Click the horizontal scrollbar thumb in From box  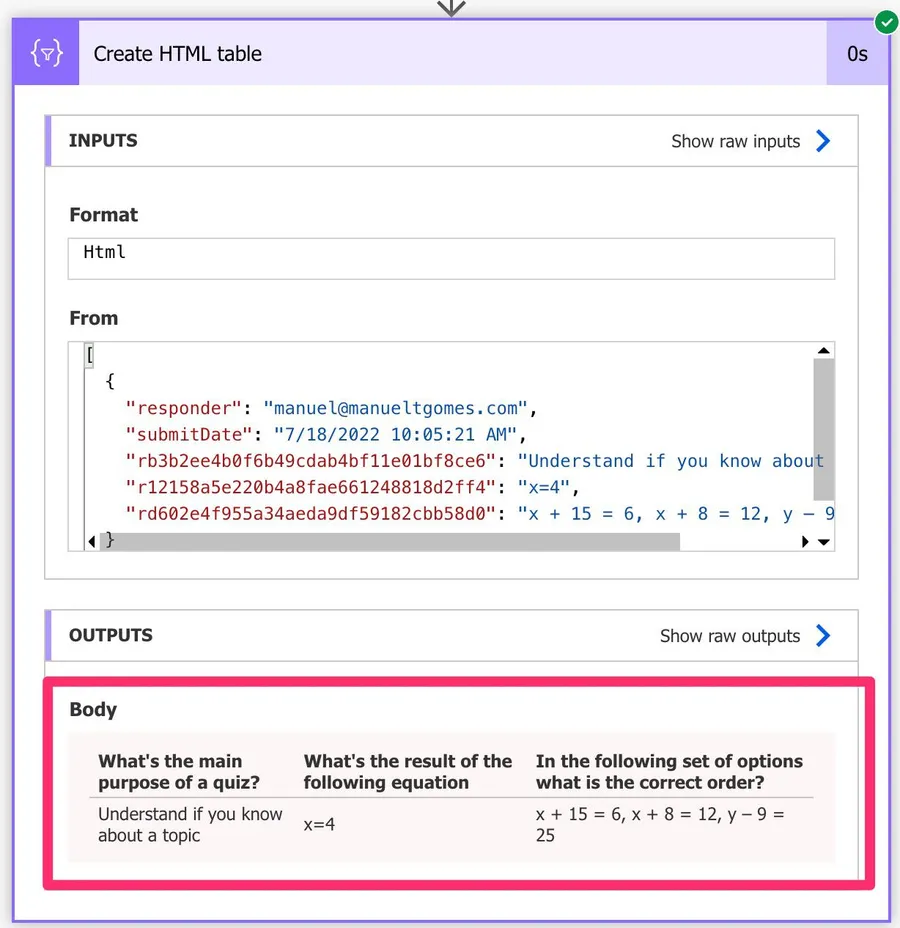390,542
